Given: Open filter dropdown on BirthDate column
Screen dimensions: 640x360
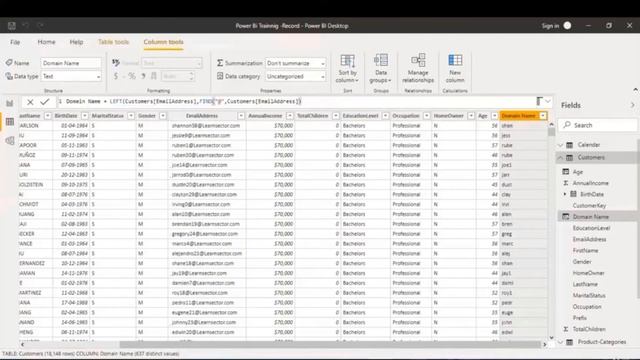Looking at the screenshot, I should [84, 116].
